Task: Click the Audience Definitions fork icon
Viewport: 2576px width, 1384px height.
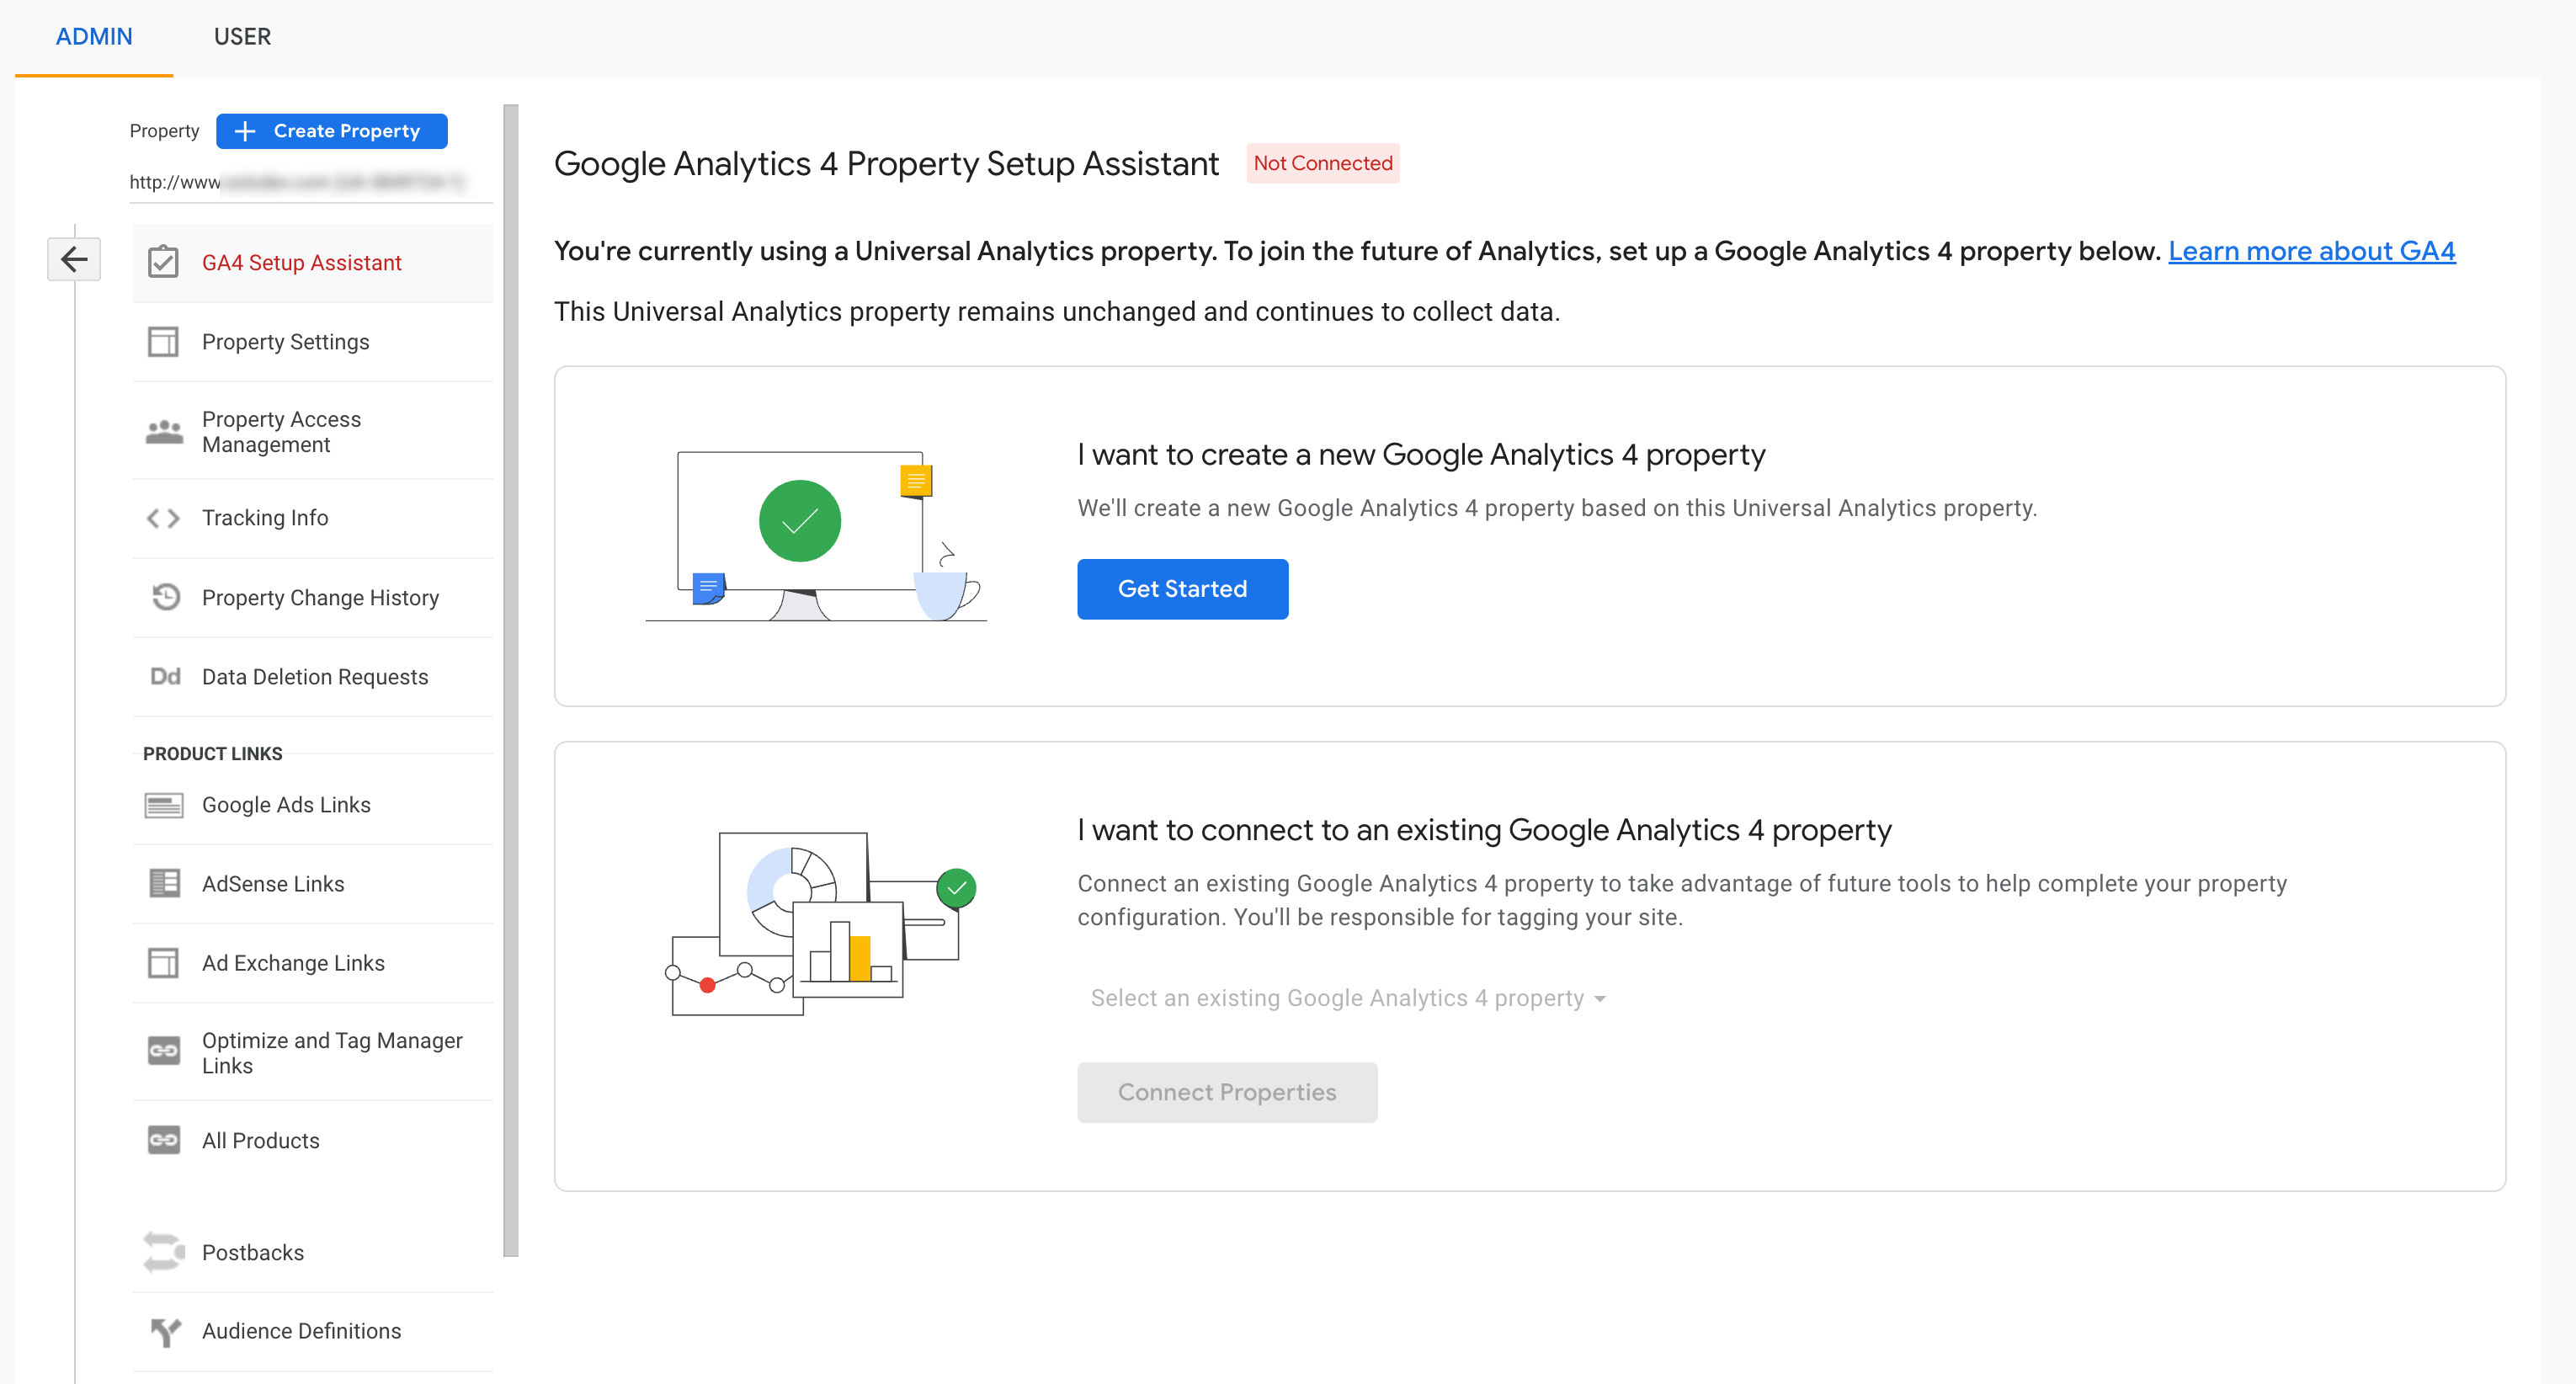Action: coord(165,1331)
